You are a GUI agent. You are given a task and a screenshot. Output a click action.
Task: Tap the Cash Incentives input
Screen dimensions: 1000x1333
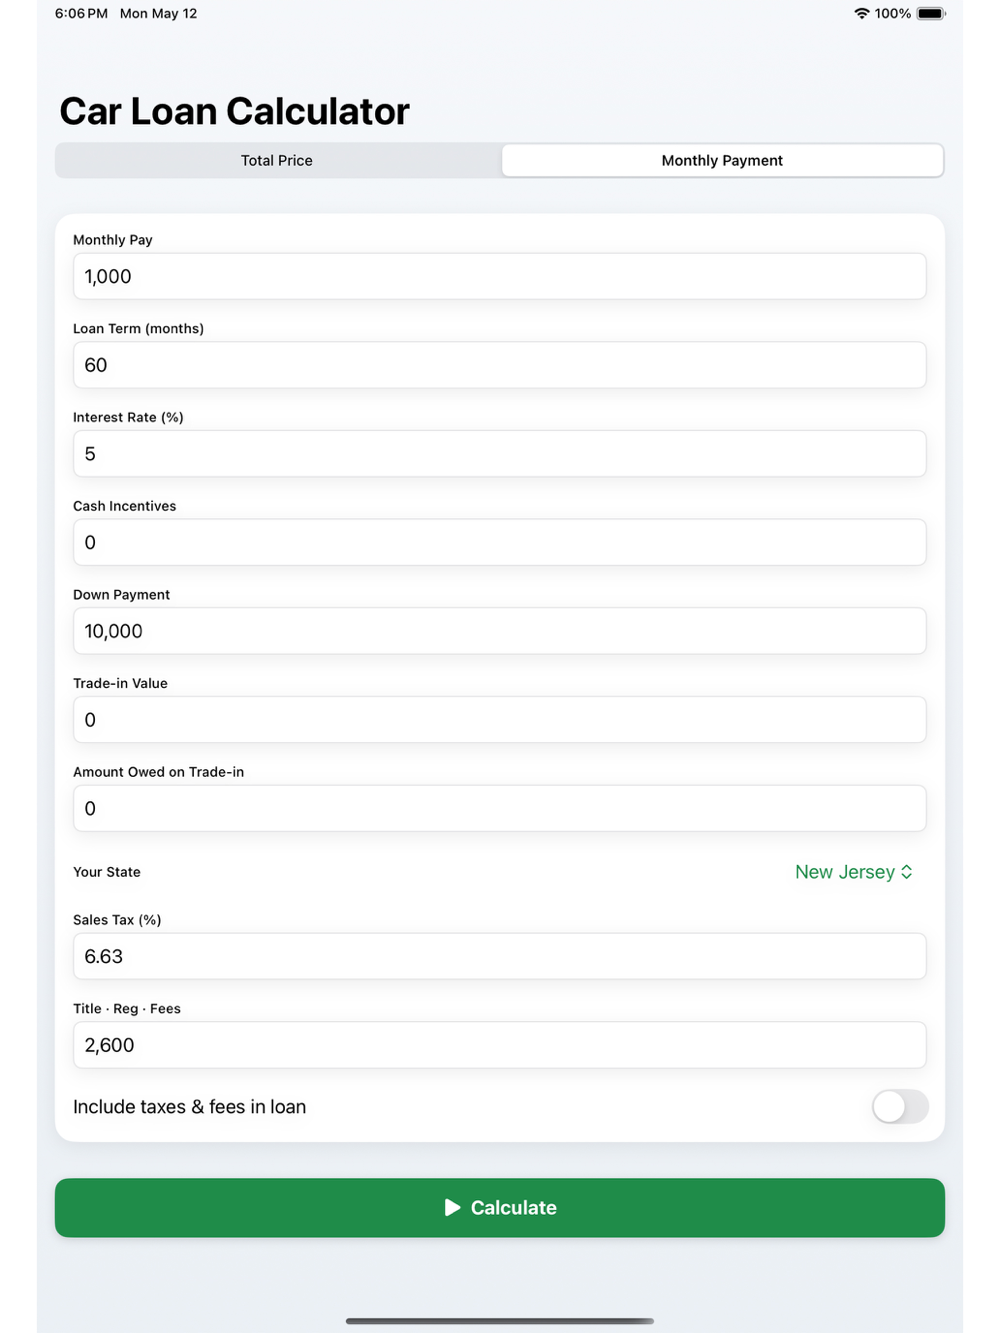(x=500, y=542)
